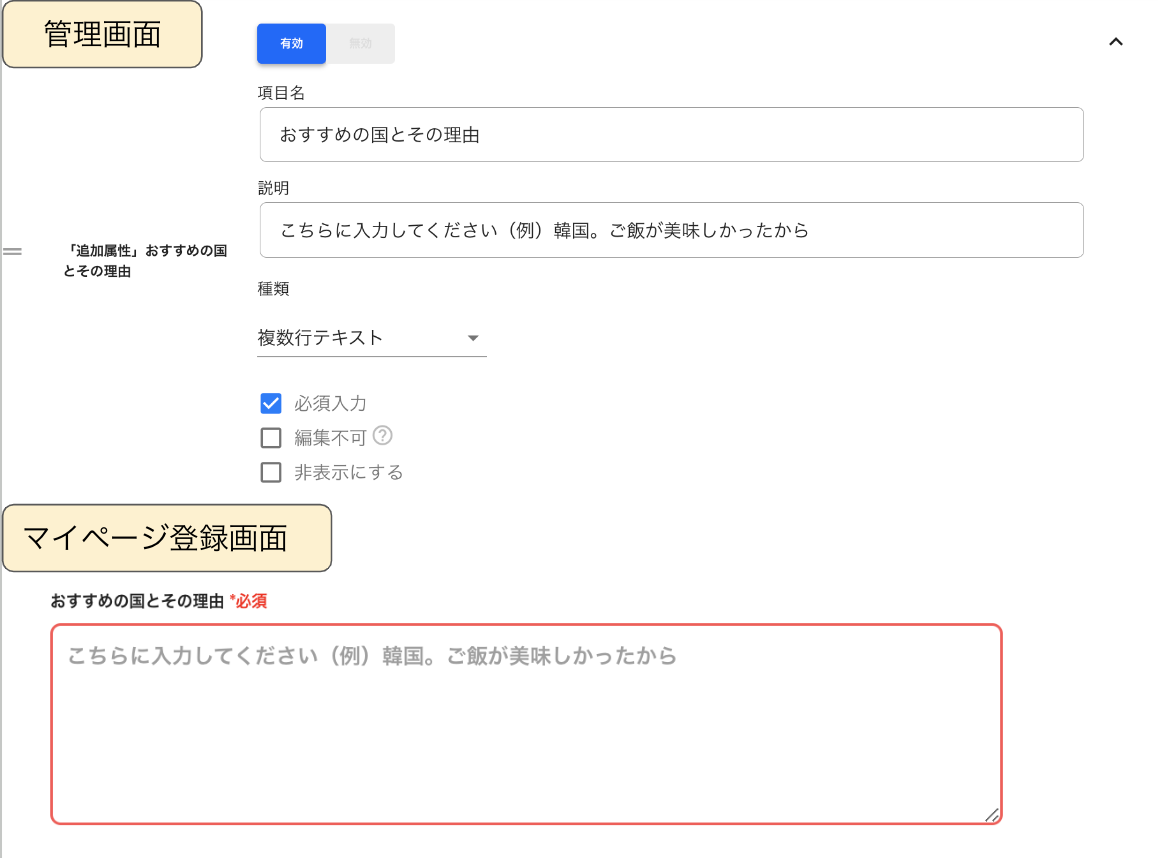The image size is (1158, 858).
Task: Click the 項目名 label text
Action: (x=281, y=93)
